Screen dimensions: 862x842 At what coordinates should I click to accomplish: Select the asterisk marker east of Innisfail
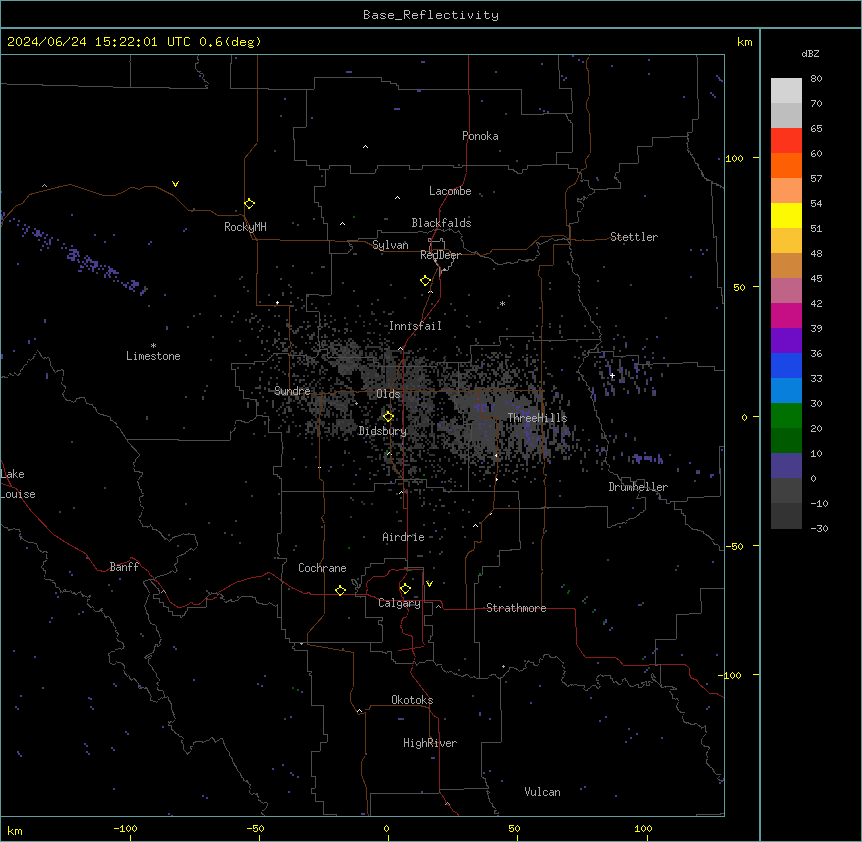502,304
